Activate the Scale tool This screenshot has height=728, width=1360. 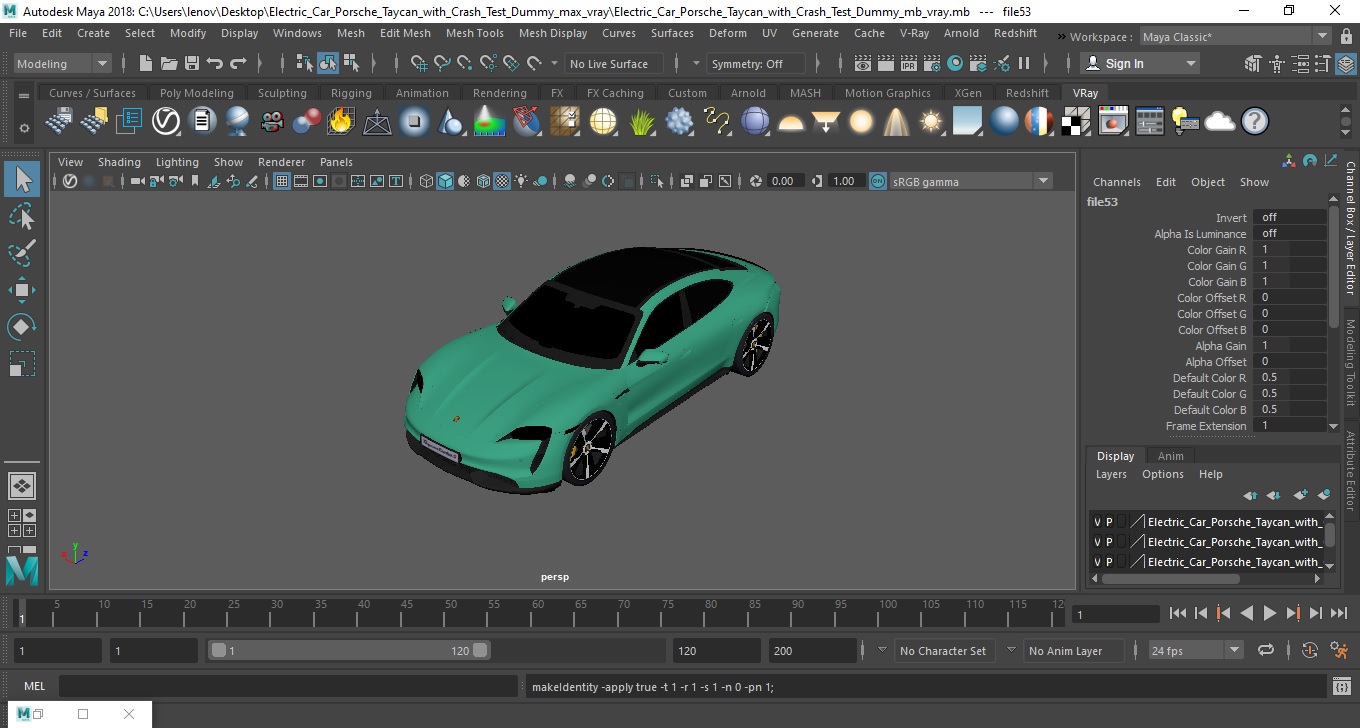tap(22, 363)
